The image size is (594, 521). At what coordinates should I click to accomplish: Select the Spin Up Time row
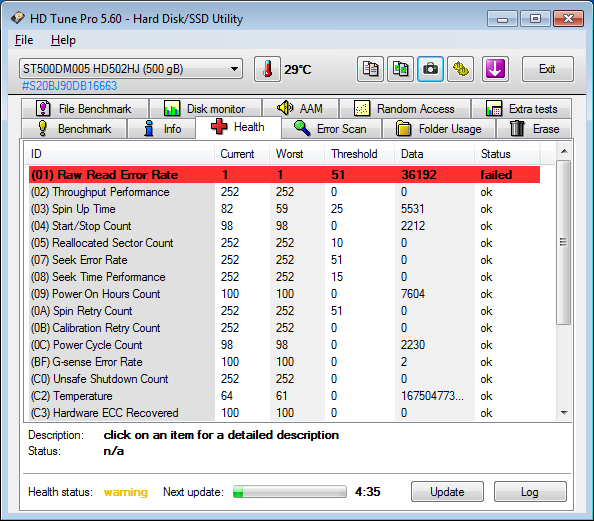pos(284,209)
